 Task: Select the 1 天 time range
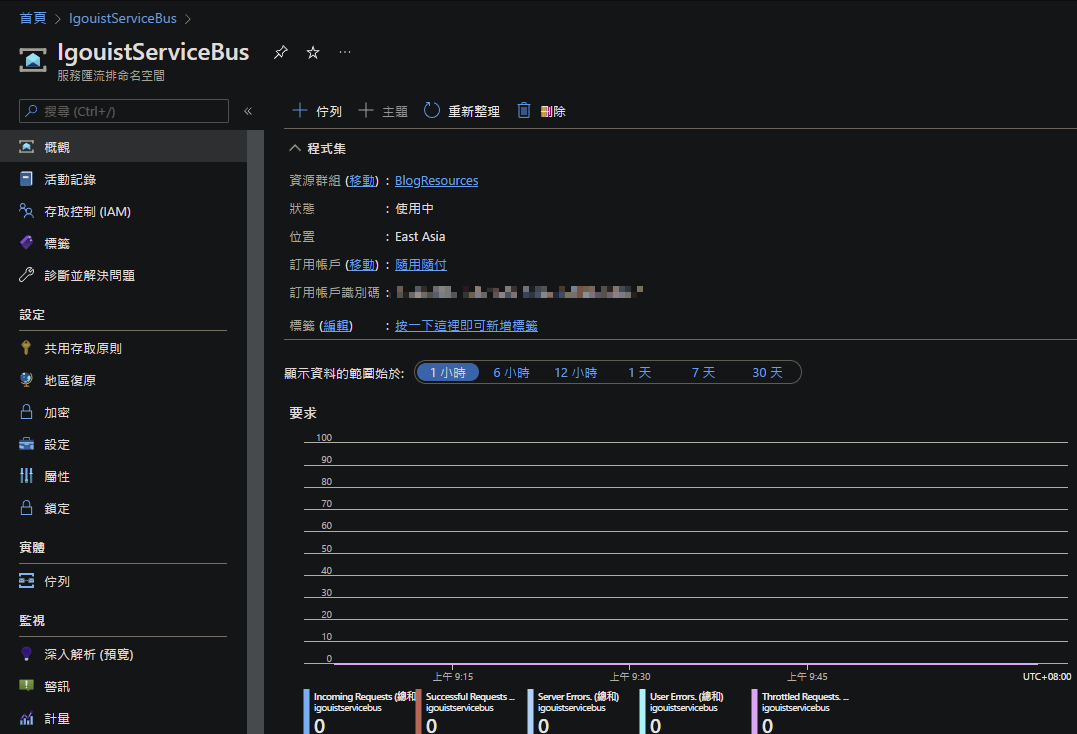[639, 372]
